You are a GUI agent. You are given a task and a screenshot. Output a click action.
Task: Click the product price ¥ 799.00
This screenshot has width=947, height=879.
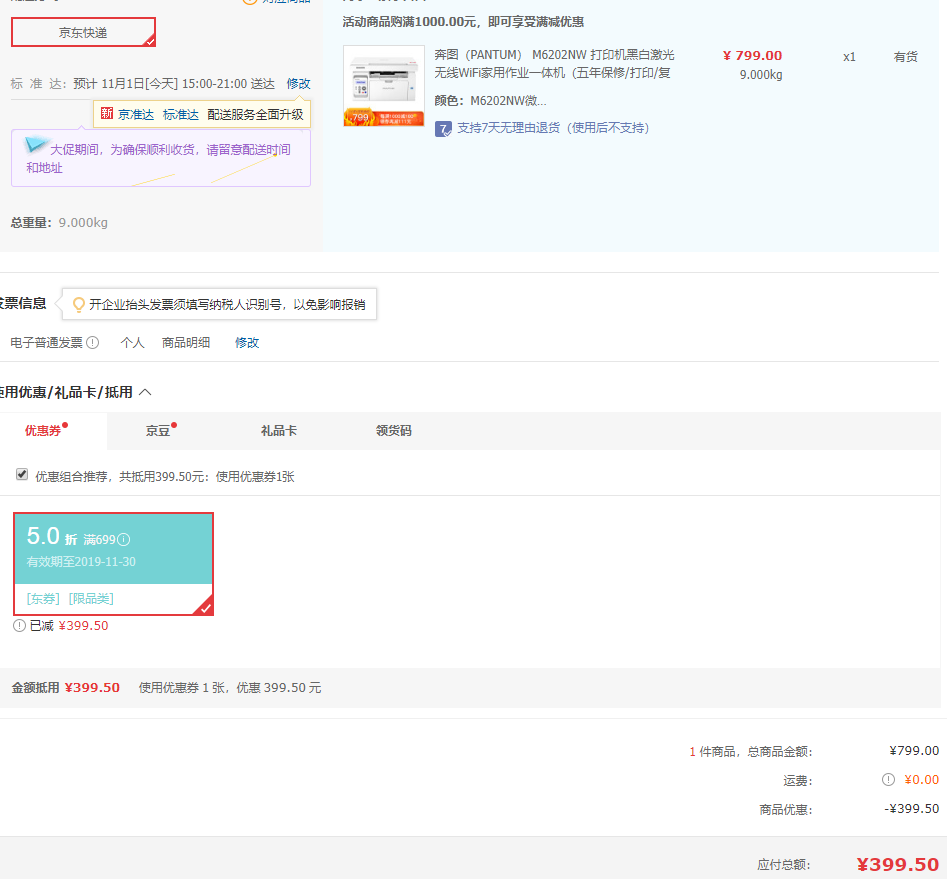click(752, 56)
